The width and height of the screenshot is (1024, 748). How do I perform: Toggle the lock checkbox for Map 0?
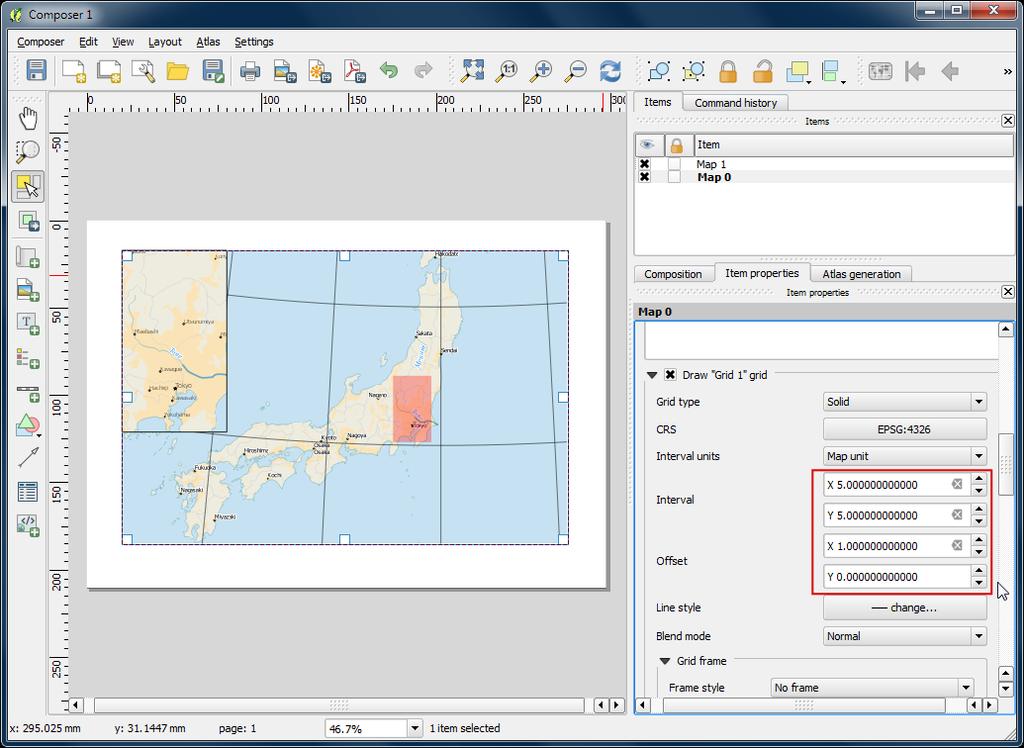[675, 177]
